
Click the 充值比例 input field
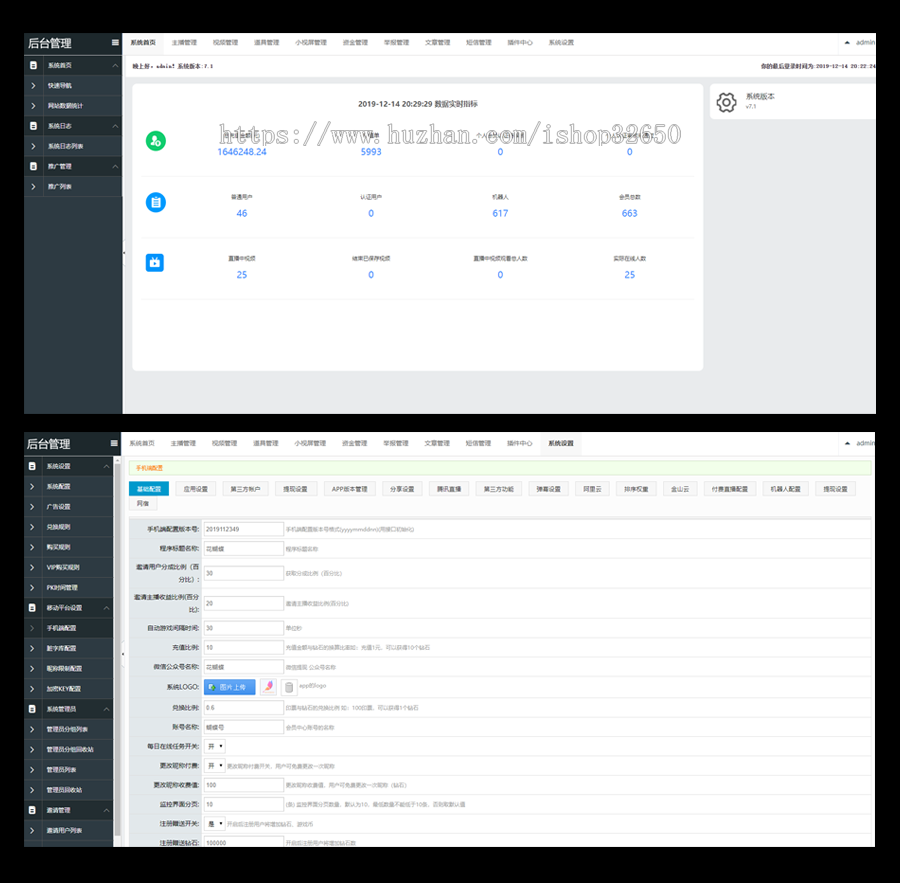(x=243, y=648)
